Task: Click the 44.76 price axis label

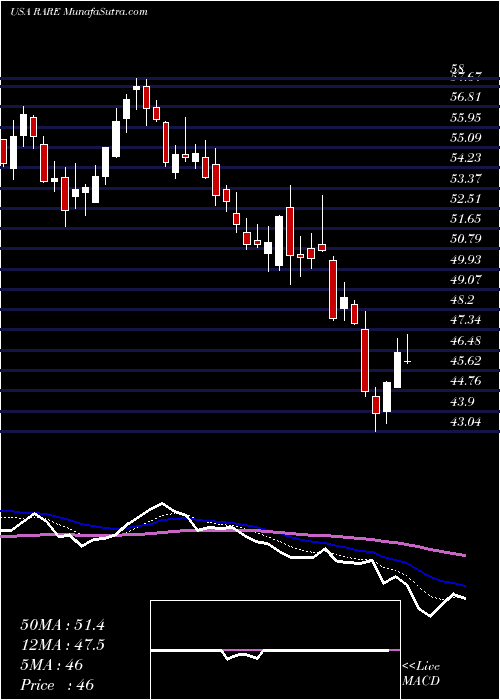Action: click(x=466, y=381)
